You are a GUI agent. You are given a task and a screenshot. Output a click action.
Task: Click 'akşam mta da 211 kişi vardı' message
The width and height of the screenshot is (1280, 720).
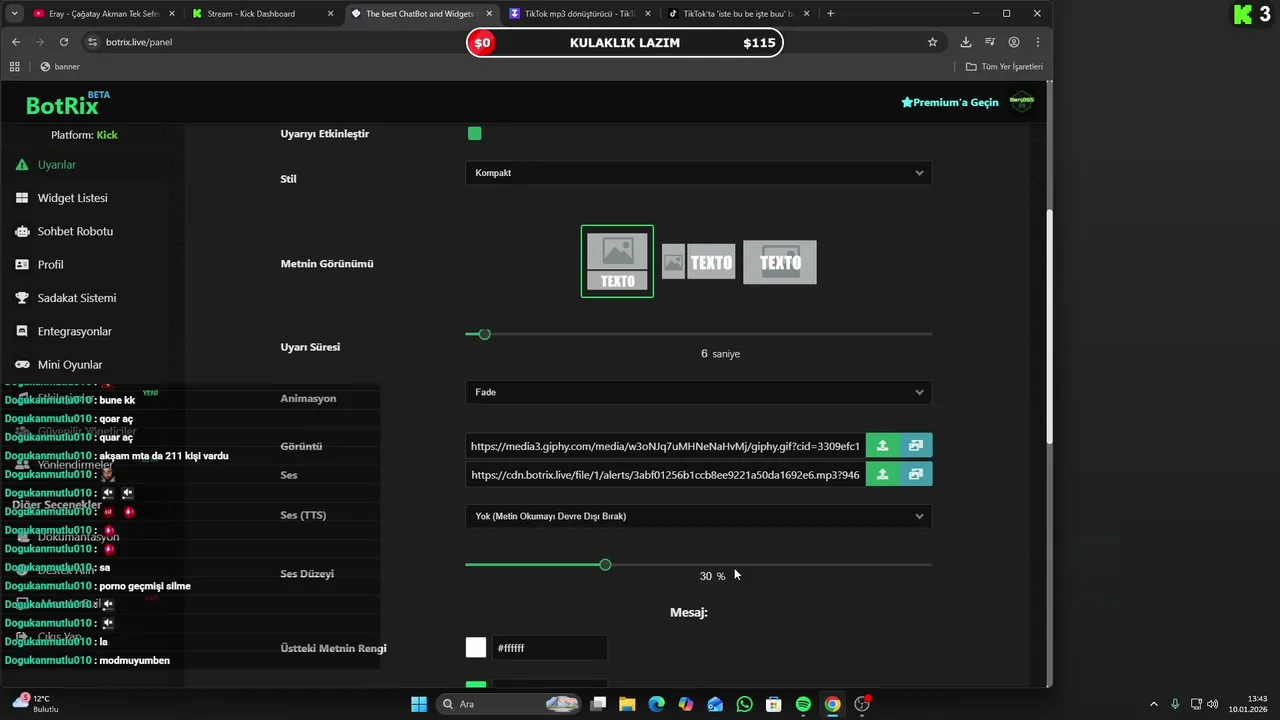(x=164, y=456)
